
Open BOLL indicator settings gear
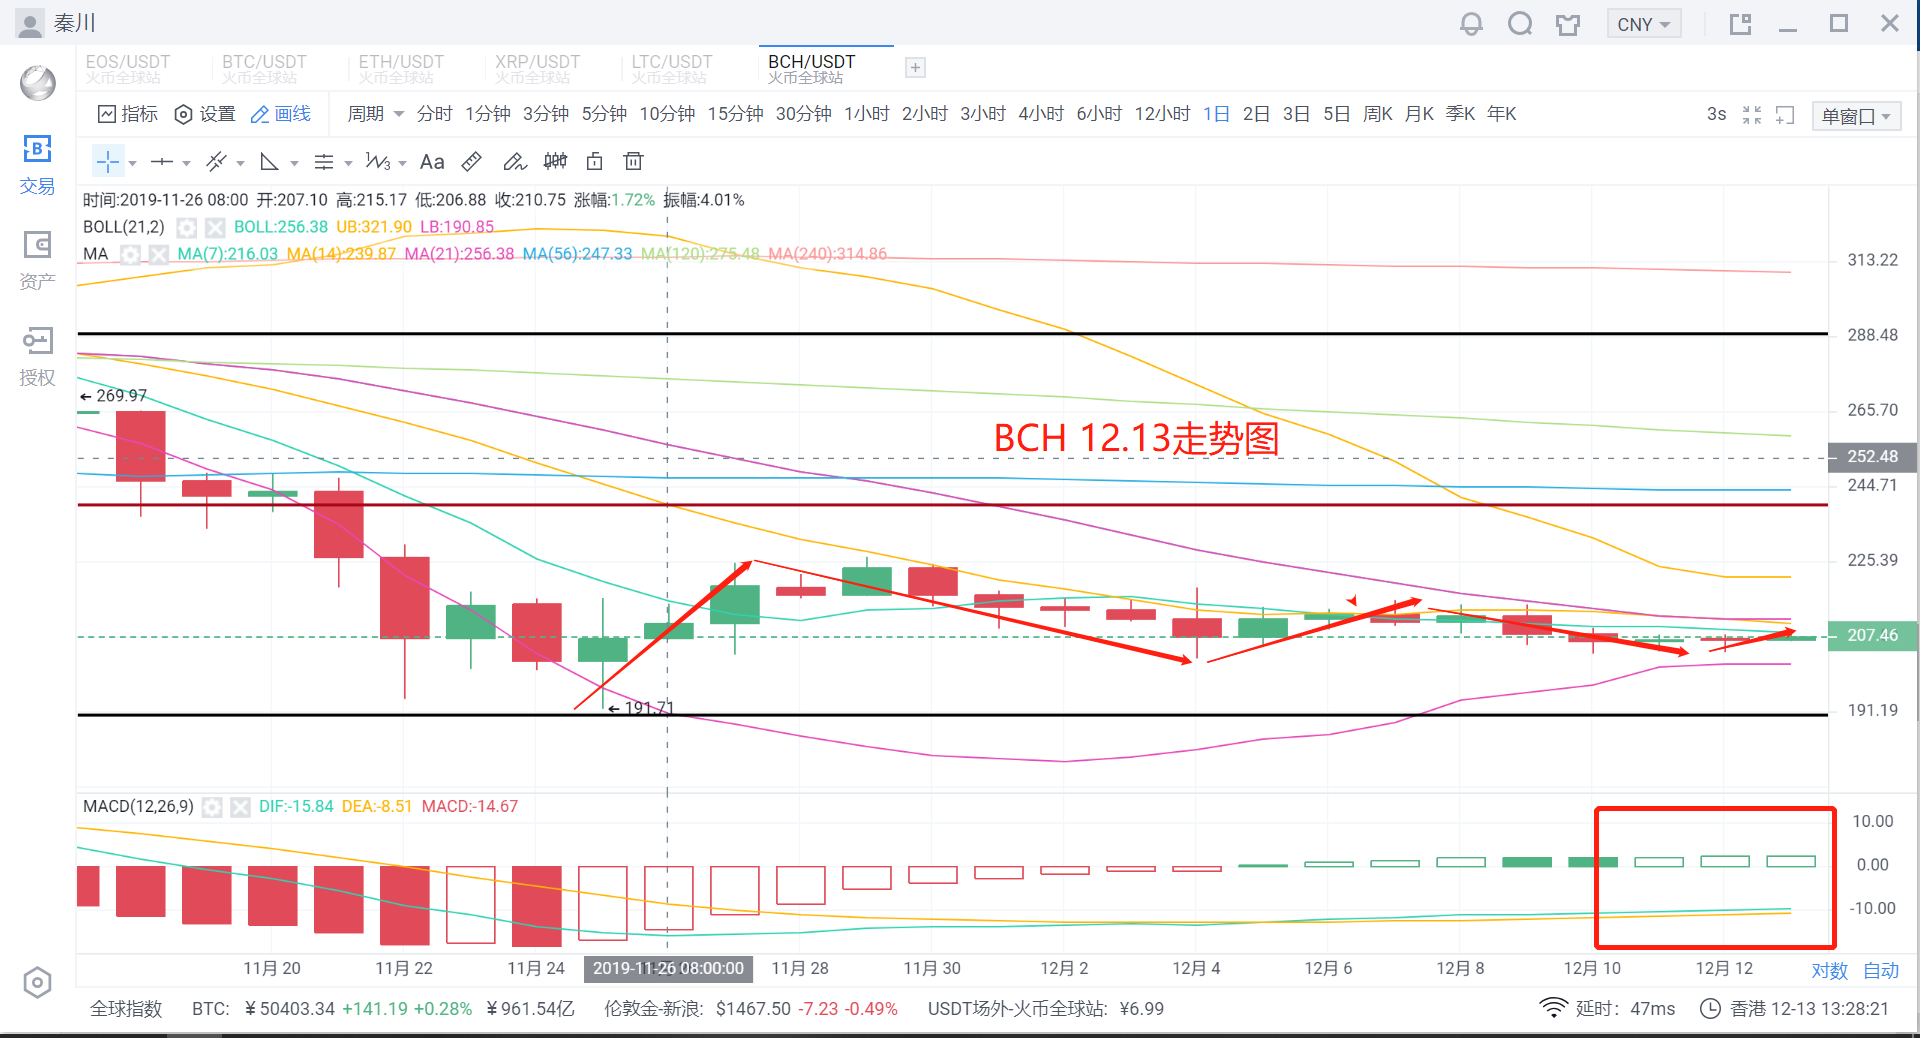(187, 227)
